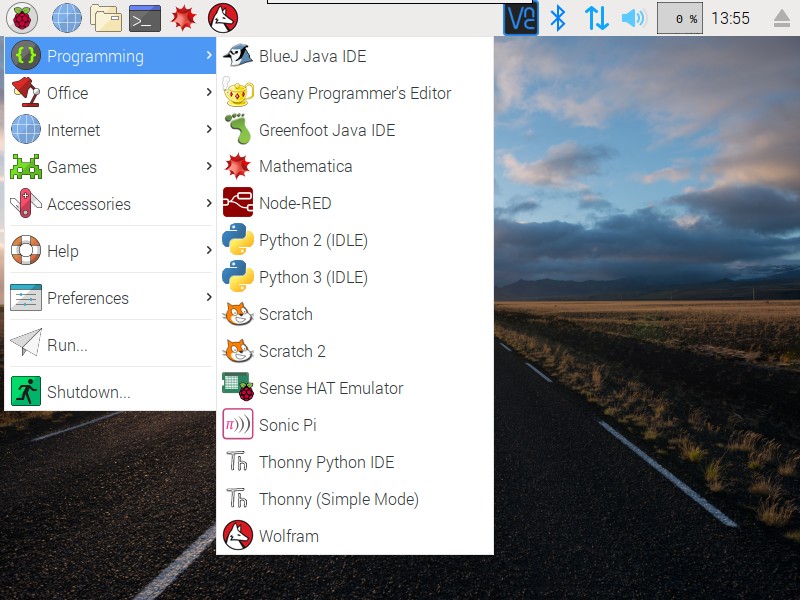The width and height of the screenshot is (800, 600).
Task: Click the Scratch cat icon
Action: [x=238, y=314]
